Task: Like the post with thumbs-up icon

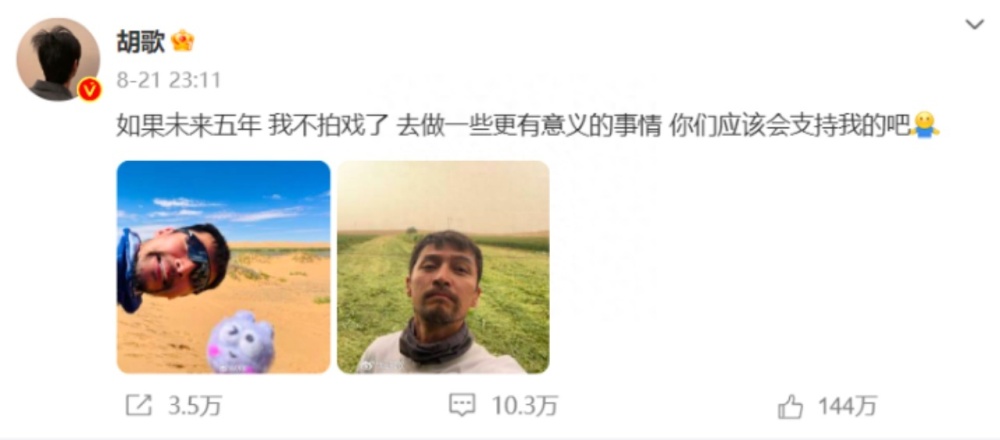Action: pos(790,406)
